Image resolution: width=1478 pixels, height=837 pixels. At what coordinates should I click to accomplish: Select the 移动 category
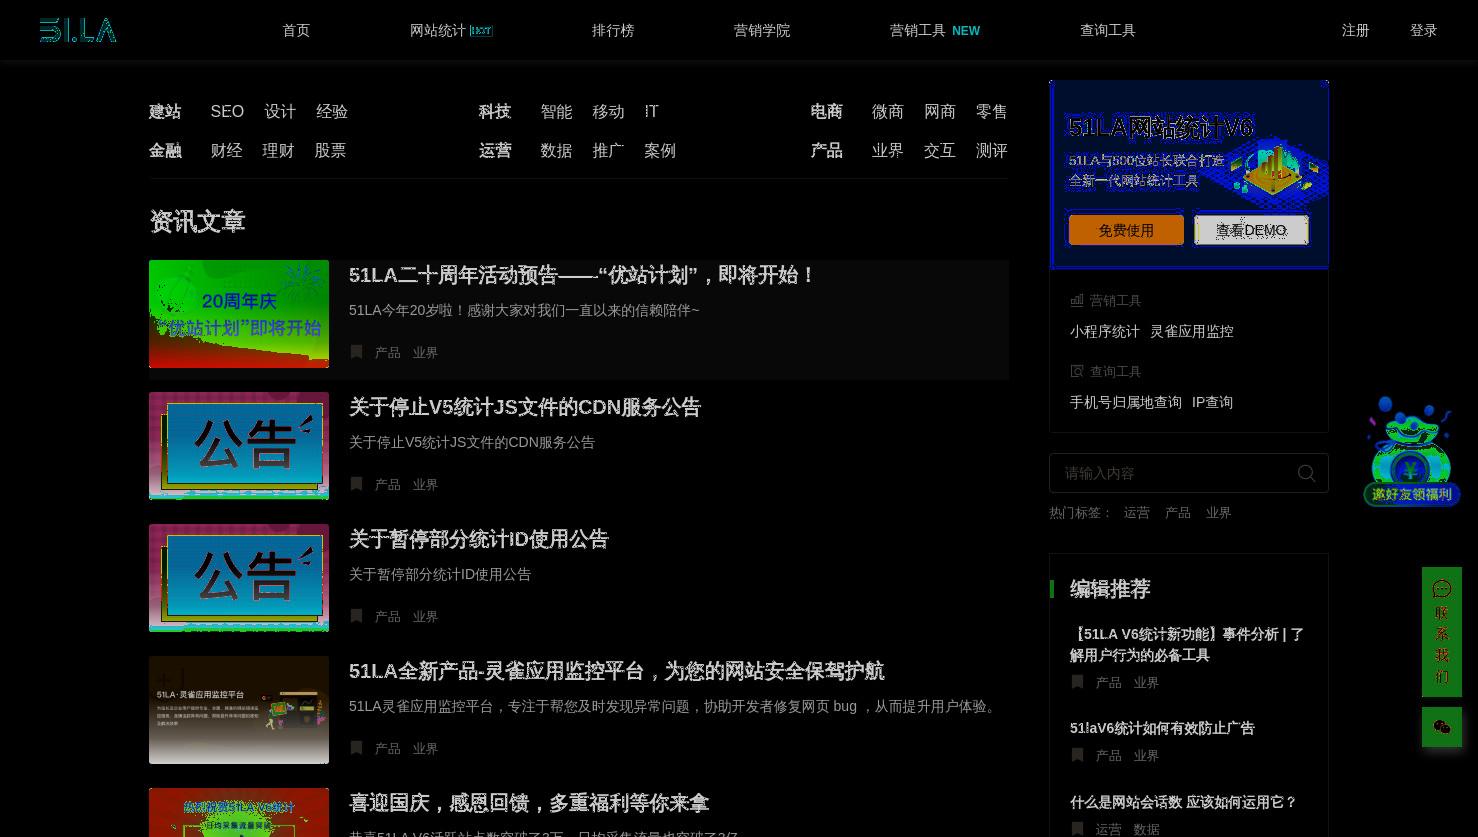point(608,112)
